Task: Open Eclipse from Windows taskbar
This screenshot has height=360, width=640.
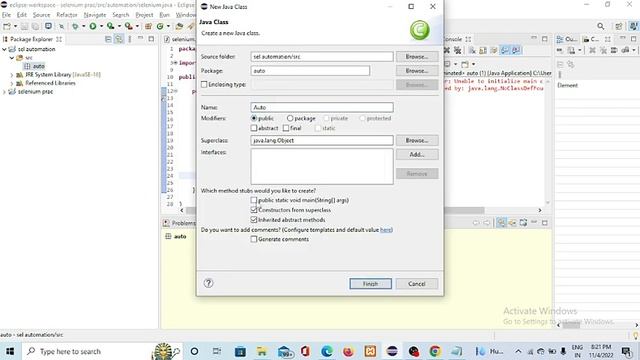Action: click(392, 351)
